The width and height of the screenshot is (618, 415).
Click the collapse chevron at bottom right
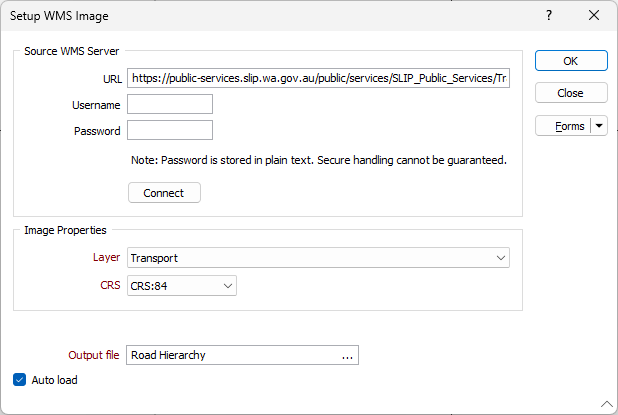pos(606,404)
